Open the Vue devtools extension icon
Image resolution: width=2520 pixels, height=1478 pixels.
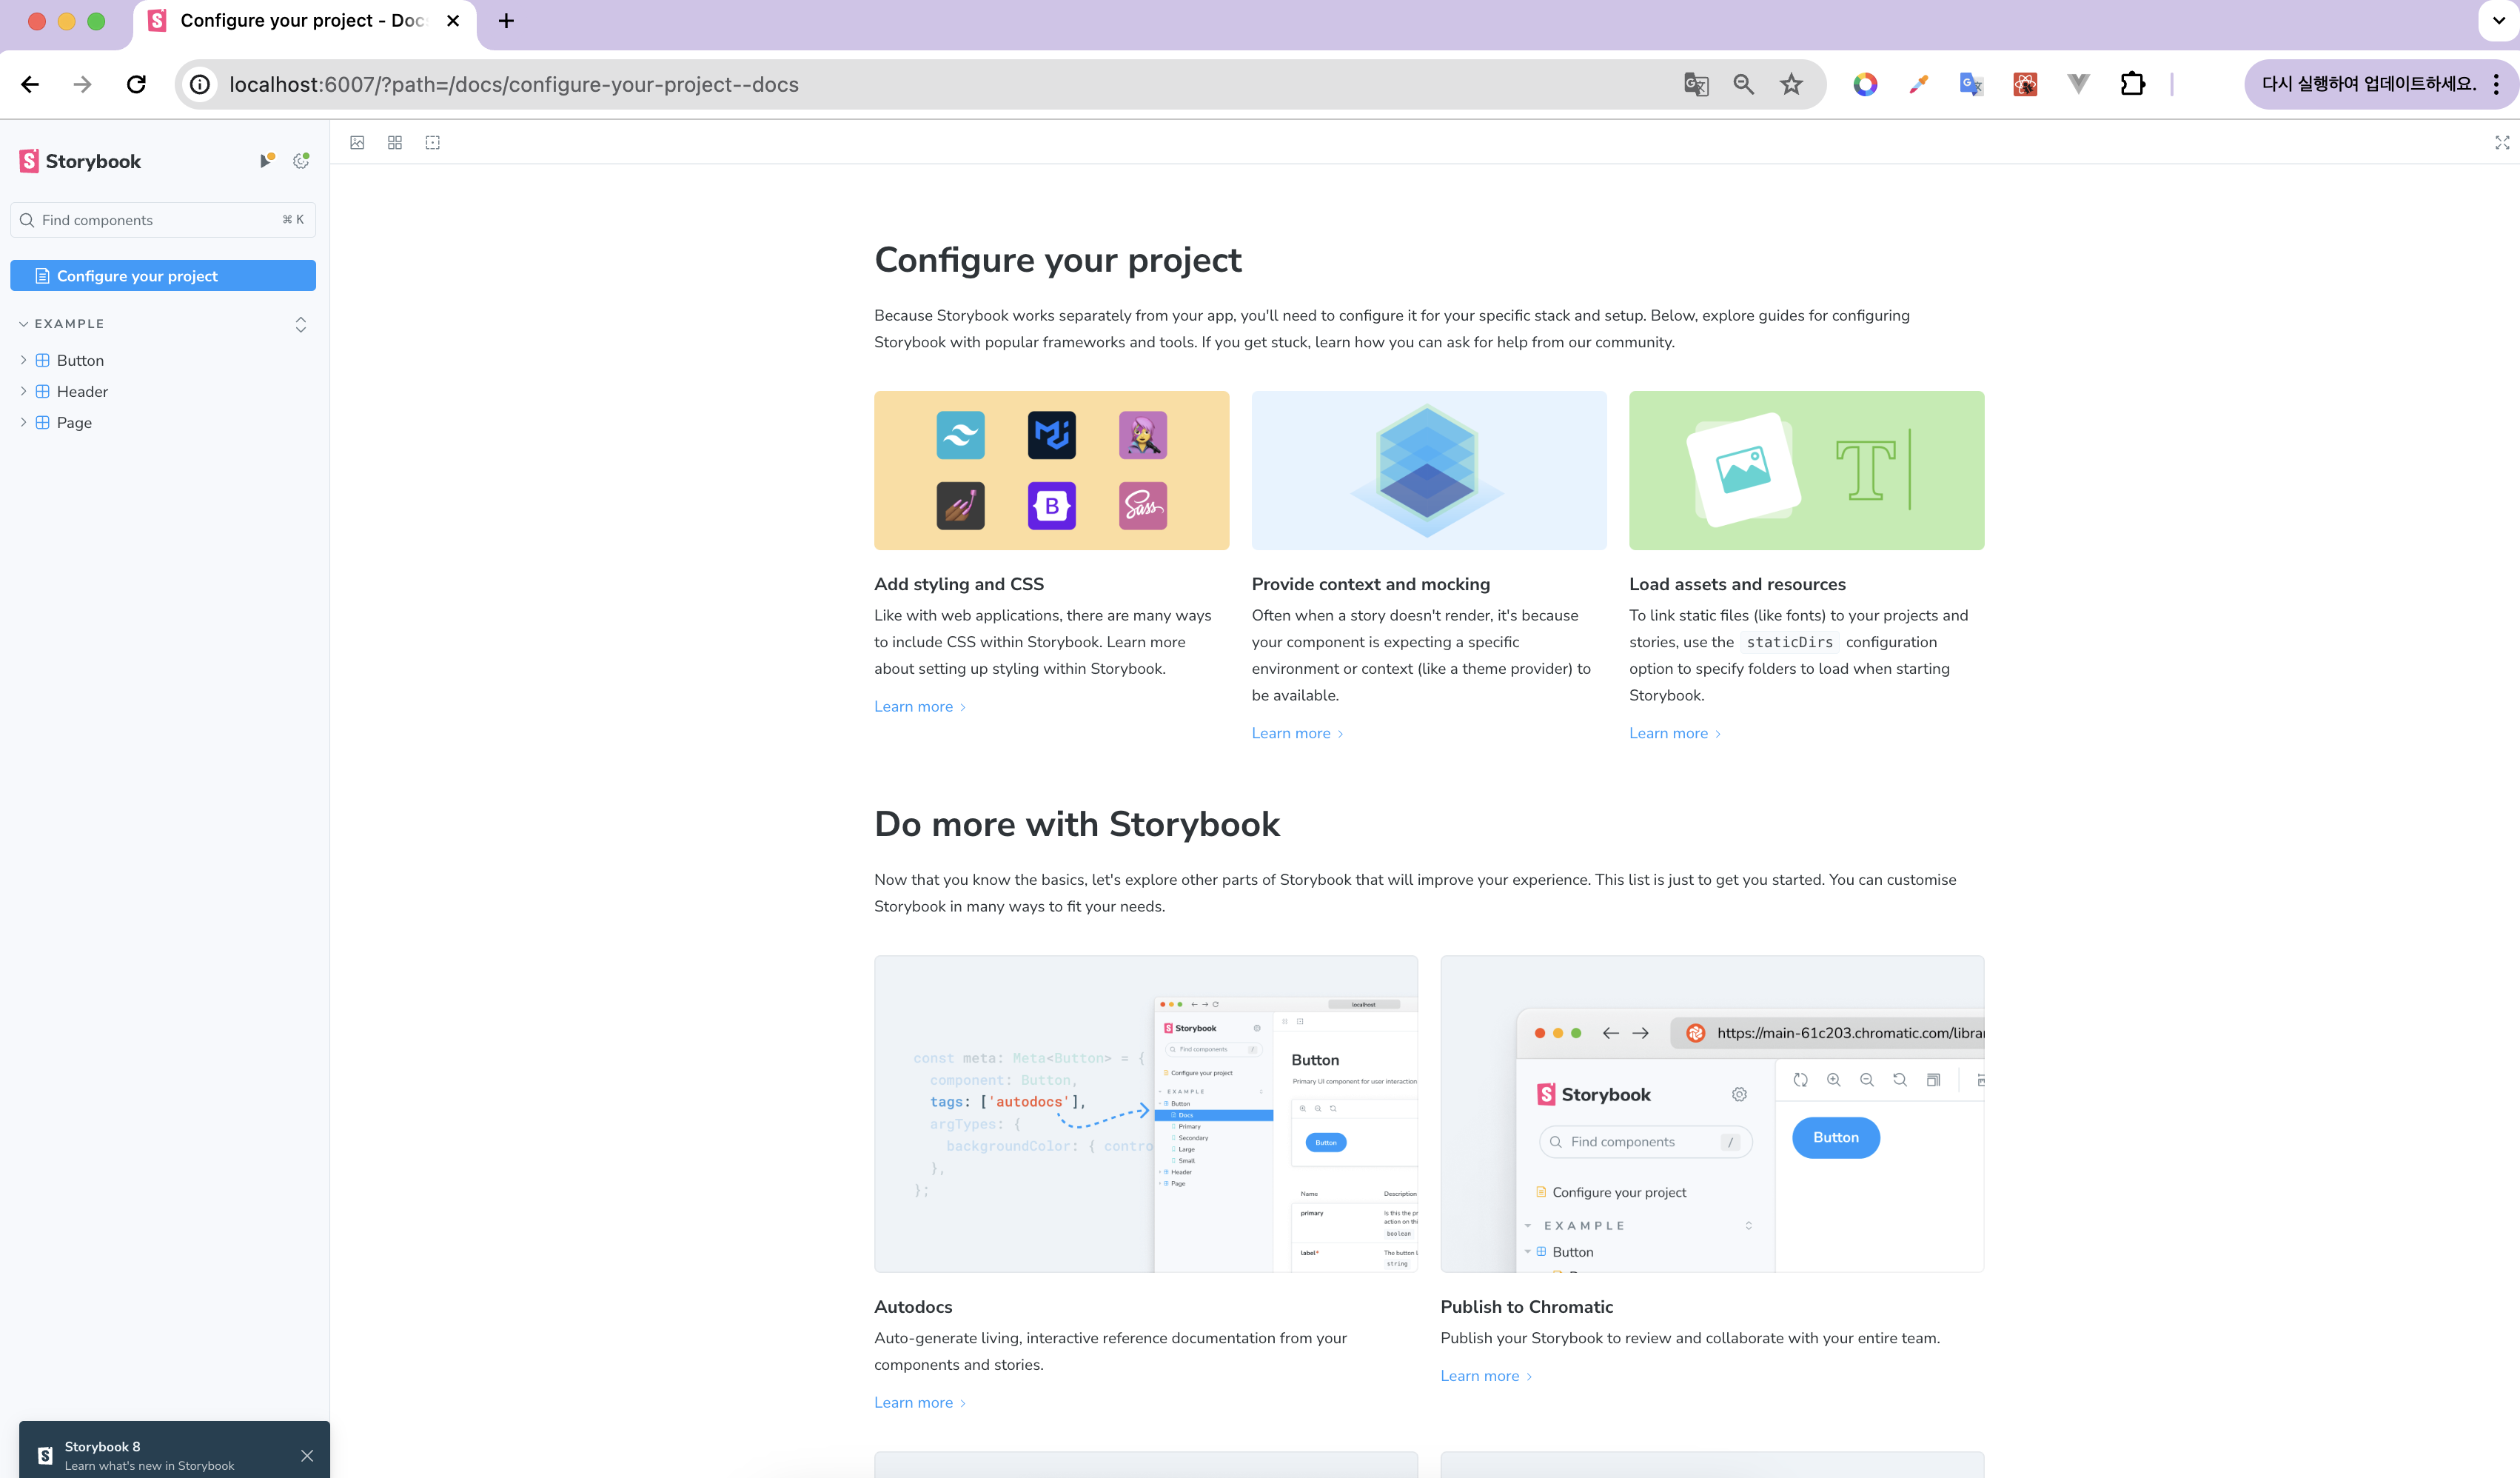click(x=2078, y=85)
